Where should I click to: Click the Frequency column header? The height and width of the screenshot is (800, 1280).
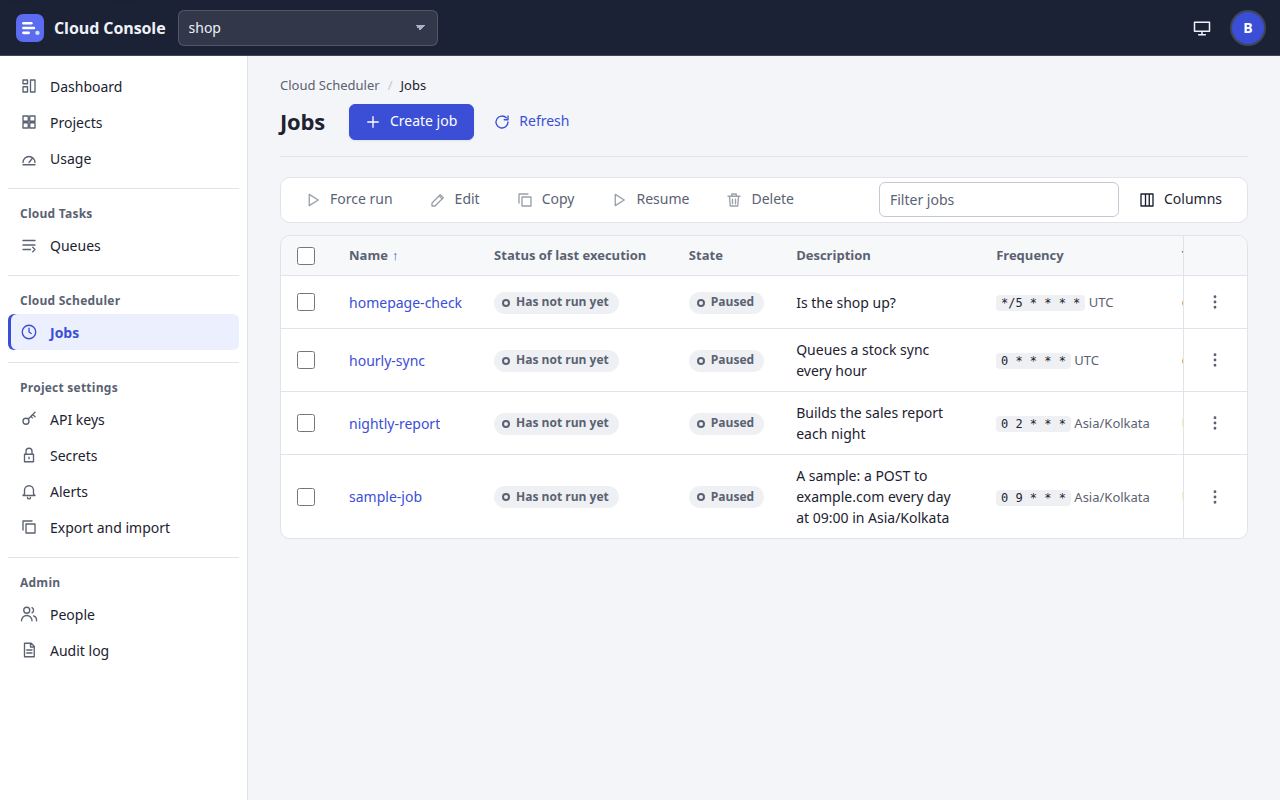(1030, 256)
